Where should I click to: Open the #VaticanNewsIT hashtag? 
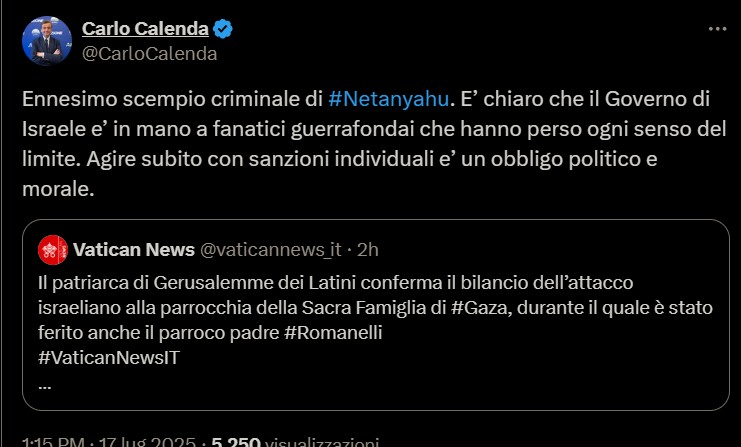(110, 357)
